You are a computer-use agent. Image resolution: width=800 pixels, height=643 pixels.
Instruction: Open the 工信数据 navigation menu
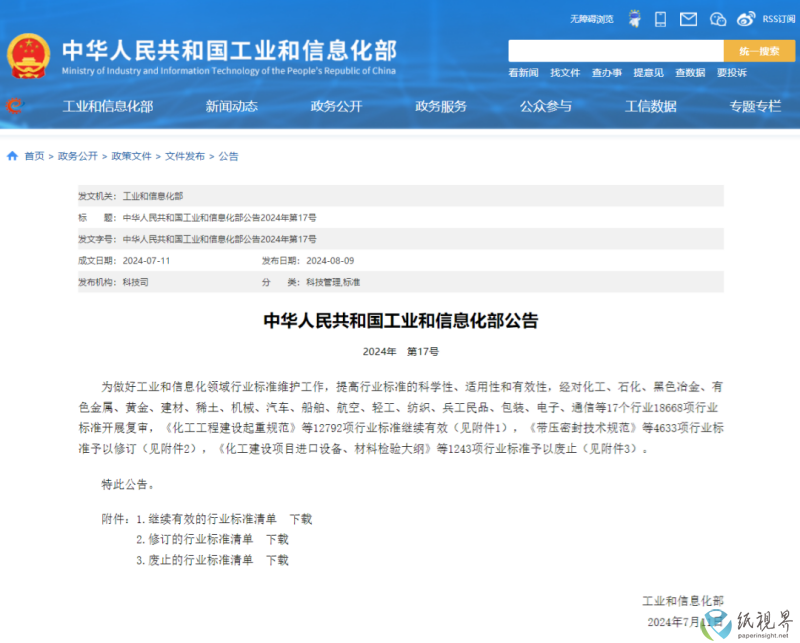click(651, 106)
